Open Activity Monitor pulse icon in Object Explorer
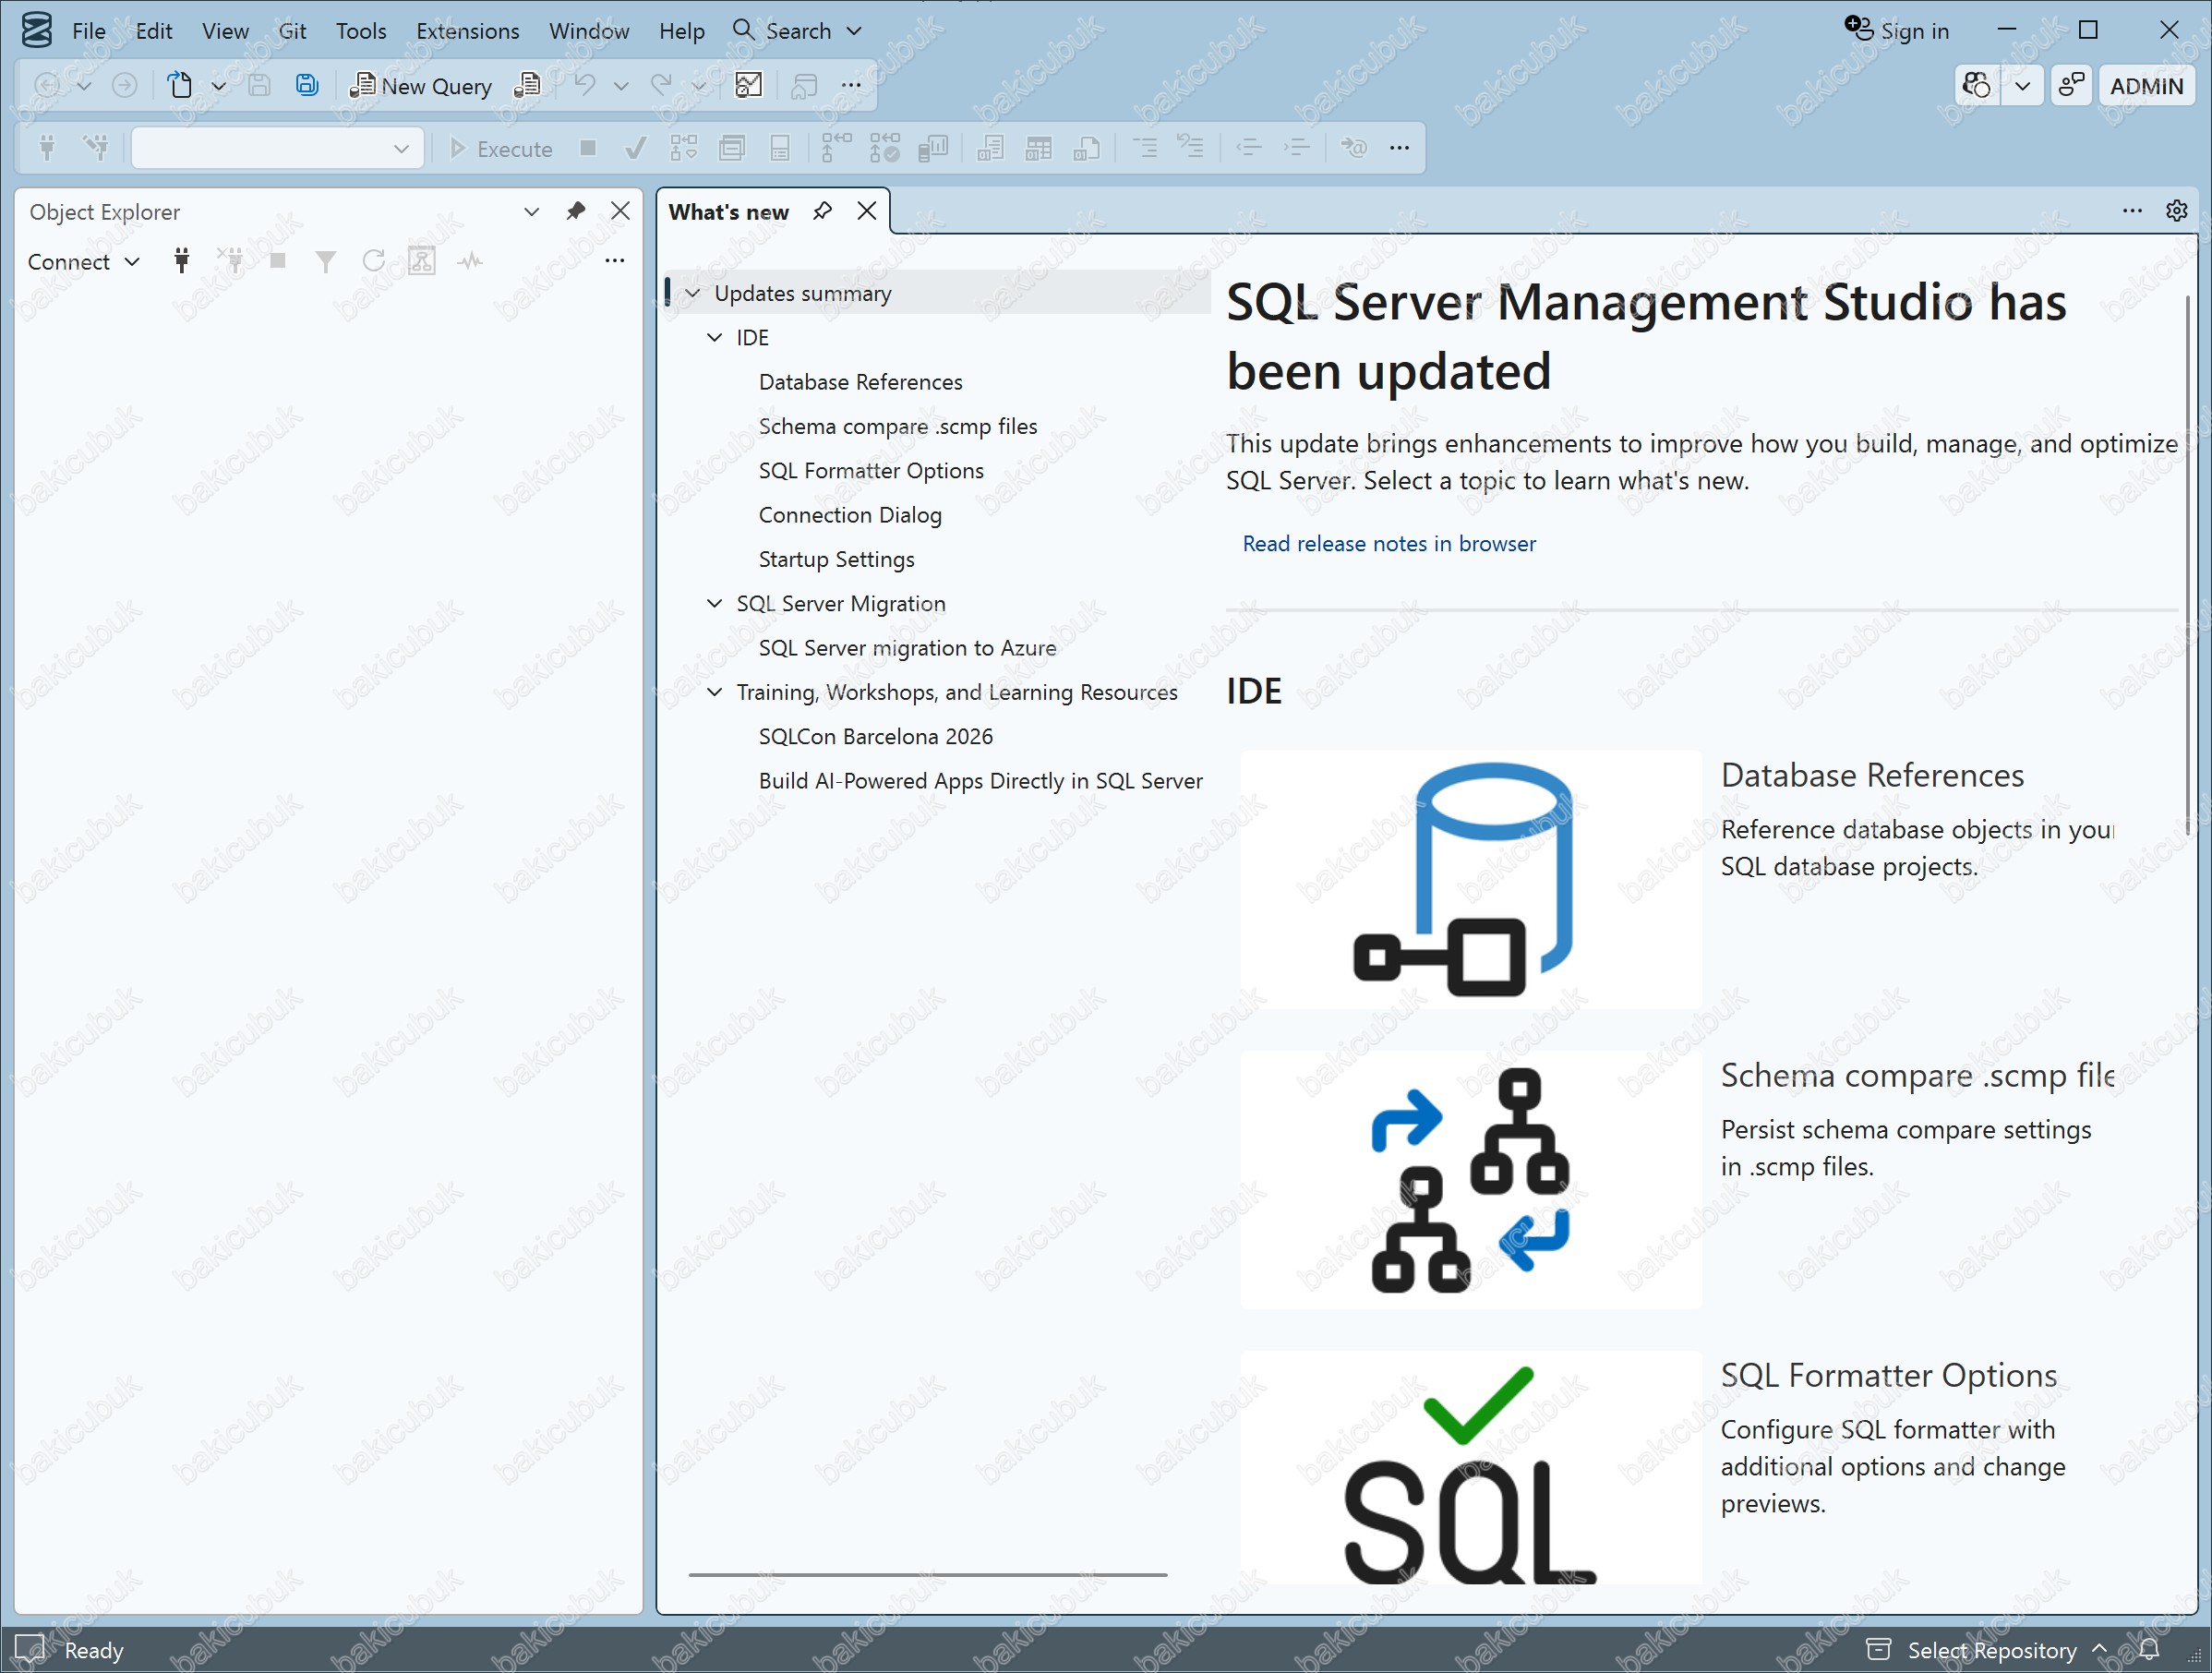The width and height of the screenshot is (2212, 1673). pos(470,262)
